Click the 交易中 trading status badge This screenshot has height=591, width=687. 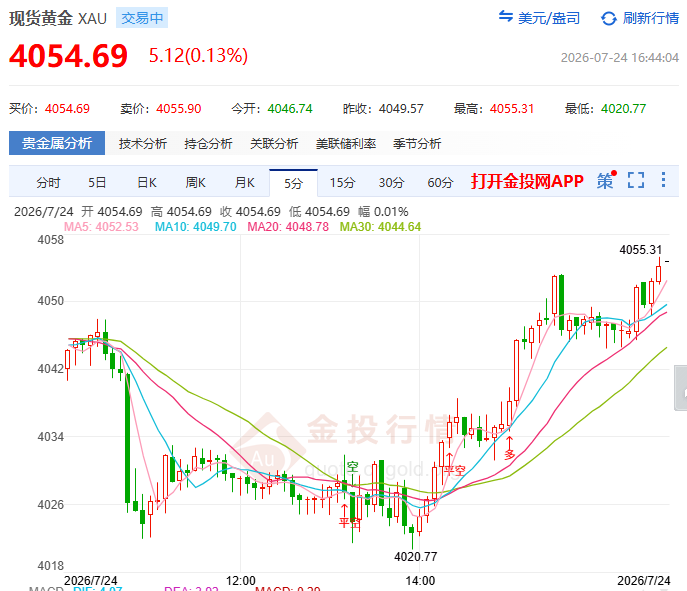tap(142, 18)
